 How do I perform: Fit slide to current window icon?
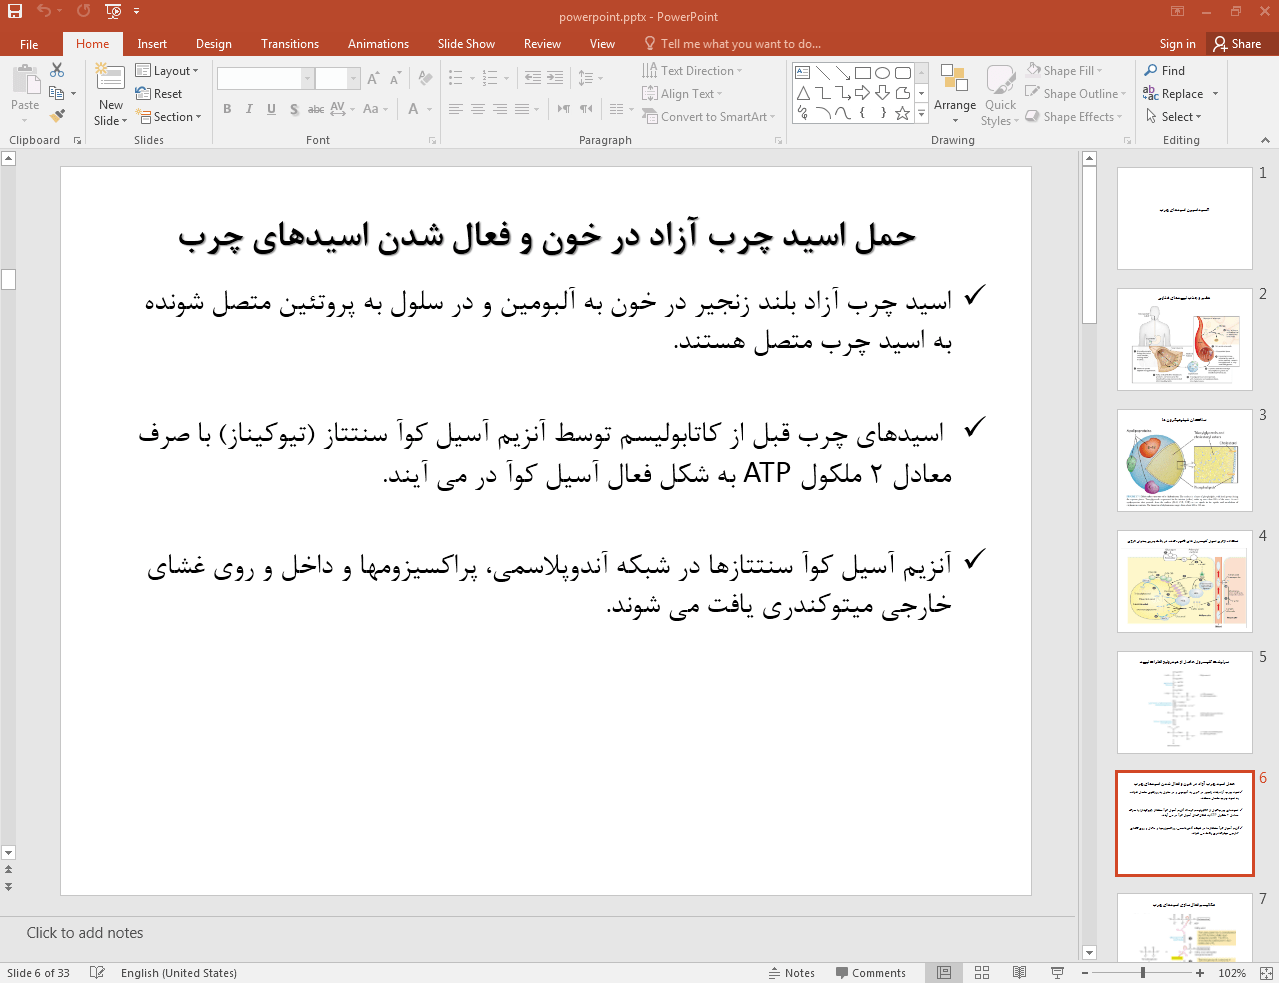(1265, 973)
